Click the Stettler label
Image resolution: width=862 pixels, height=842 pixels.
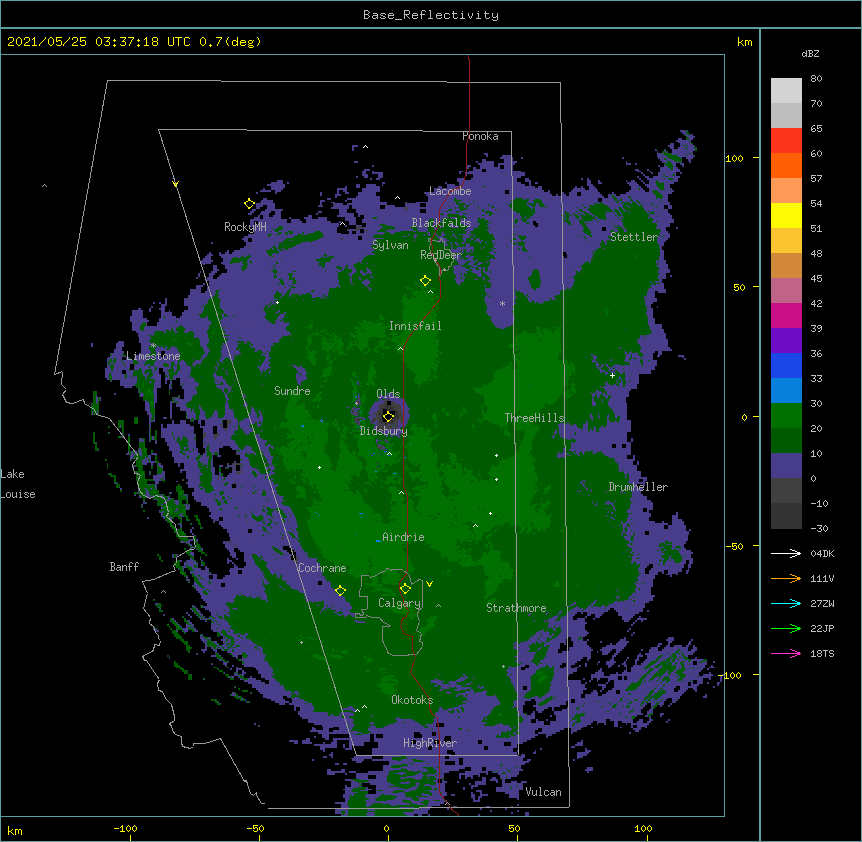pyautogui.click(x=634, y=237)
